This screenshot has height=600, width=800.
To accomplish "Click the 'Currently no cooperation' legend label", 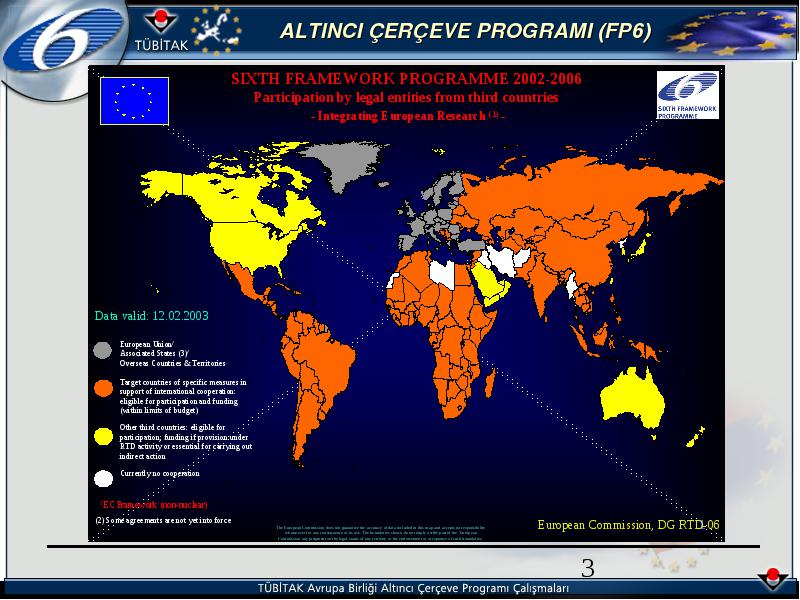I will (x=160, y=473).
